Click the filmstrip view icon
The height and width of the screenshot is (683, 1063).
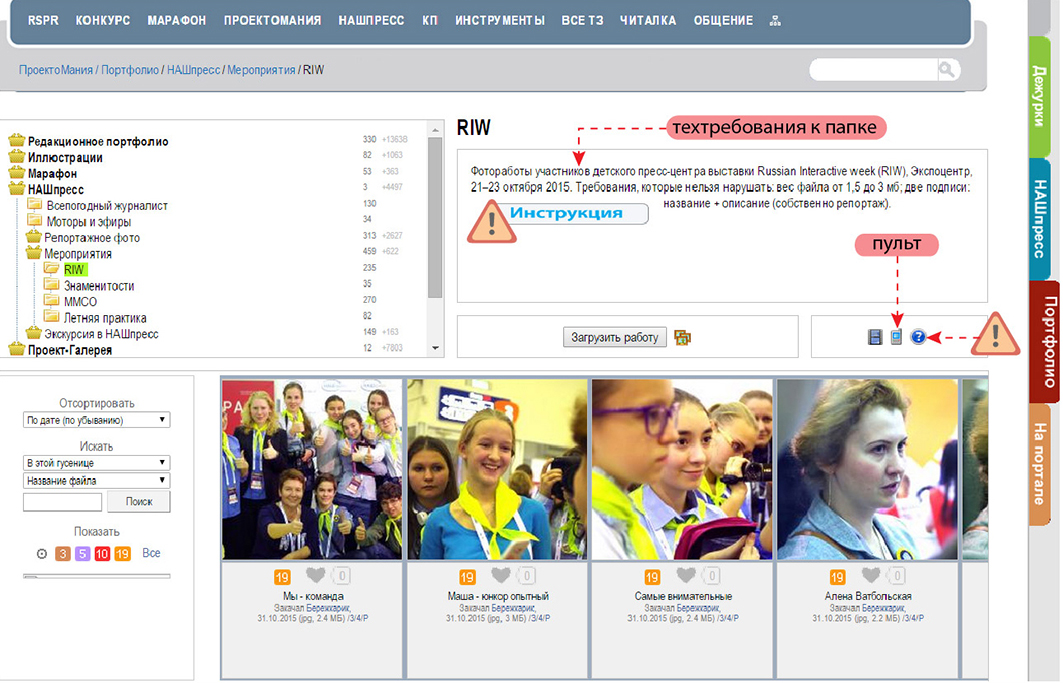[875, 336]
